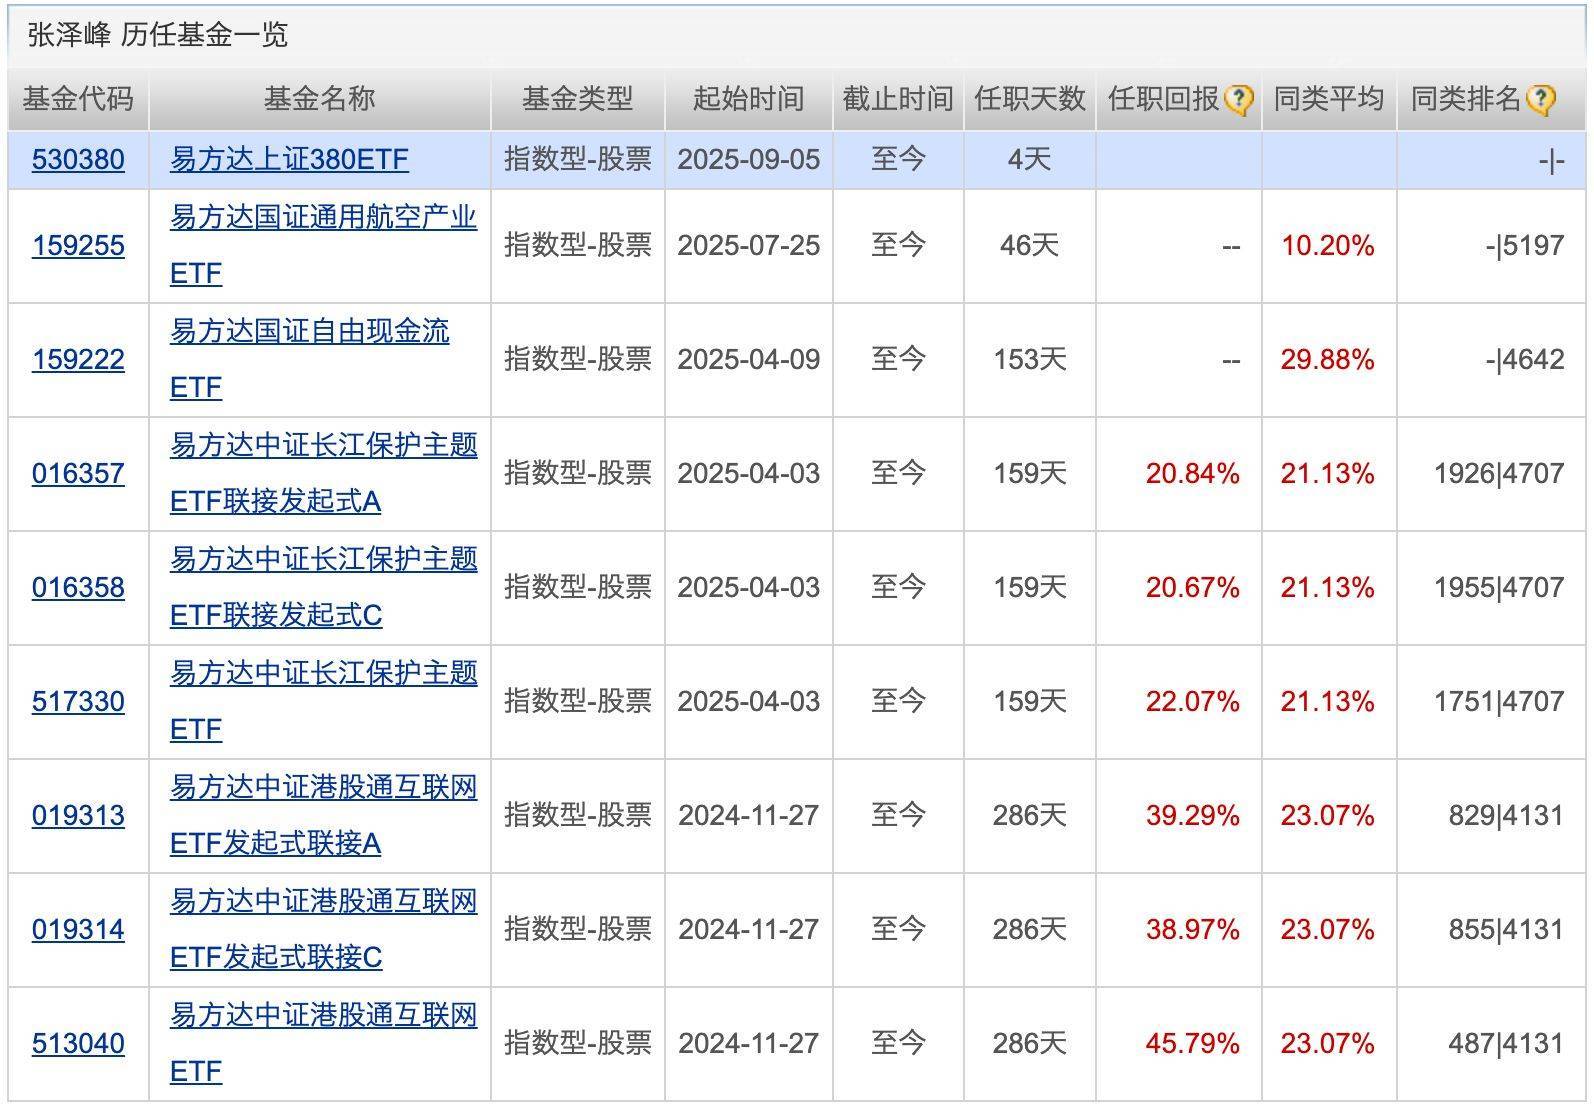Click the 4天 tenure cell
This screenshot has height=1114, width=1594.
[1029, 159]
